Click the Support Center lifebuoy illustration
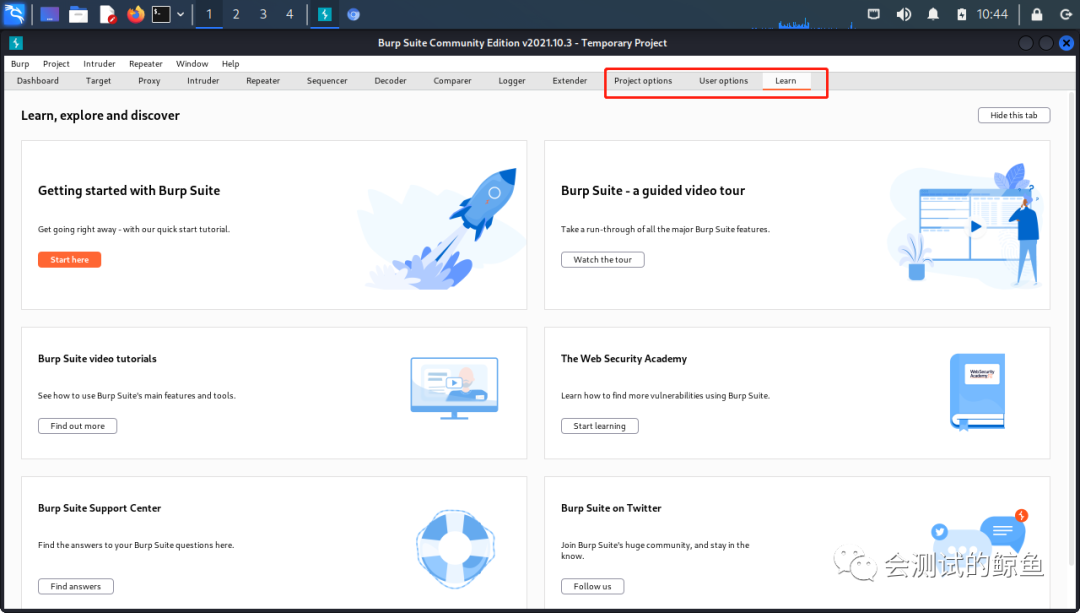 tap(455, 548)
